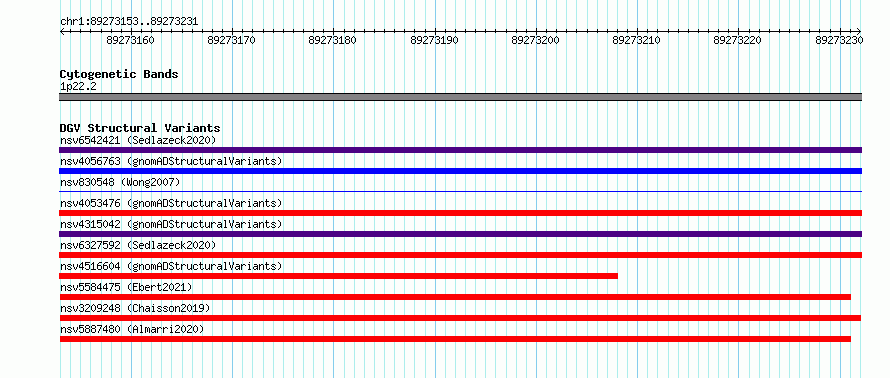The height and width of the screenshot is (378, 890).
Task: Open the nsv6327592 (Sedlazeck2020) label
Action: pyautogui.click(x=138, y=245)
